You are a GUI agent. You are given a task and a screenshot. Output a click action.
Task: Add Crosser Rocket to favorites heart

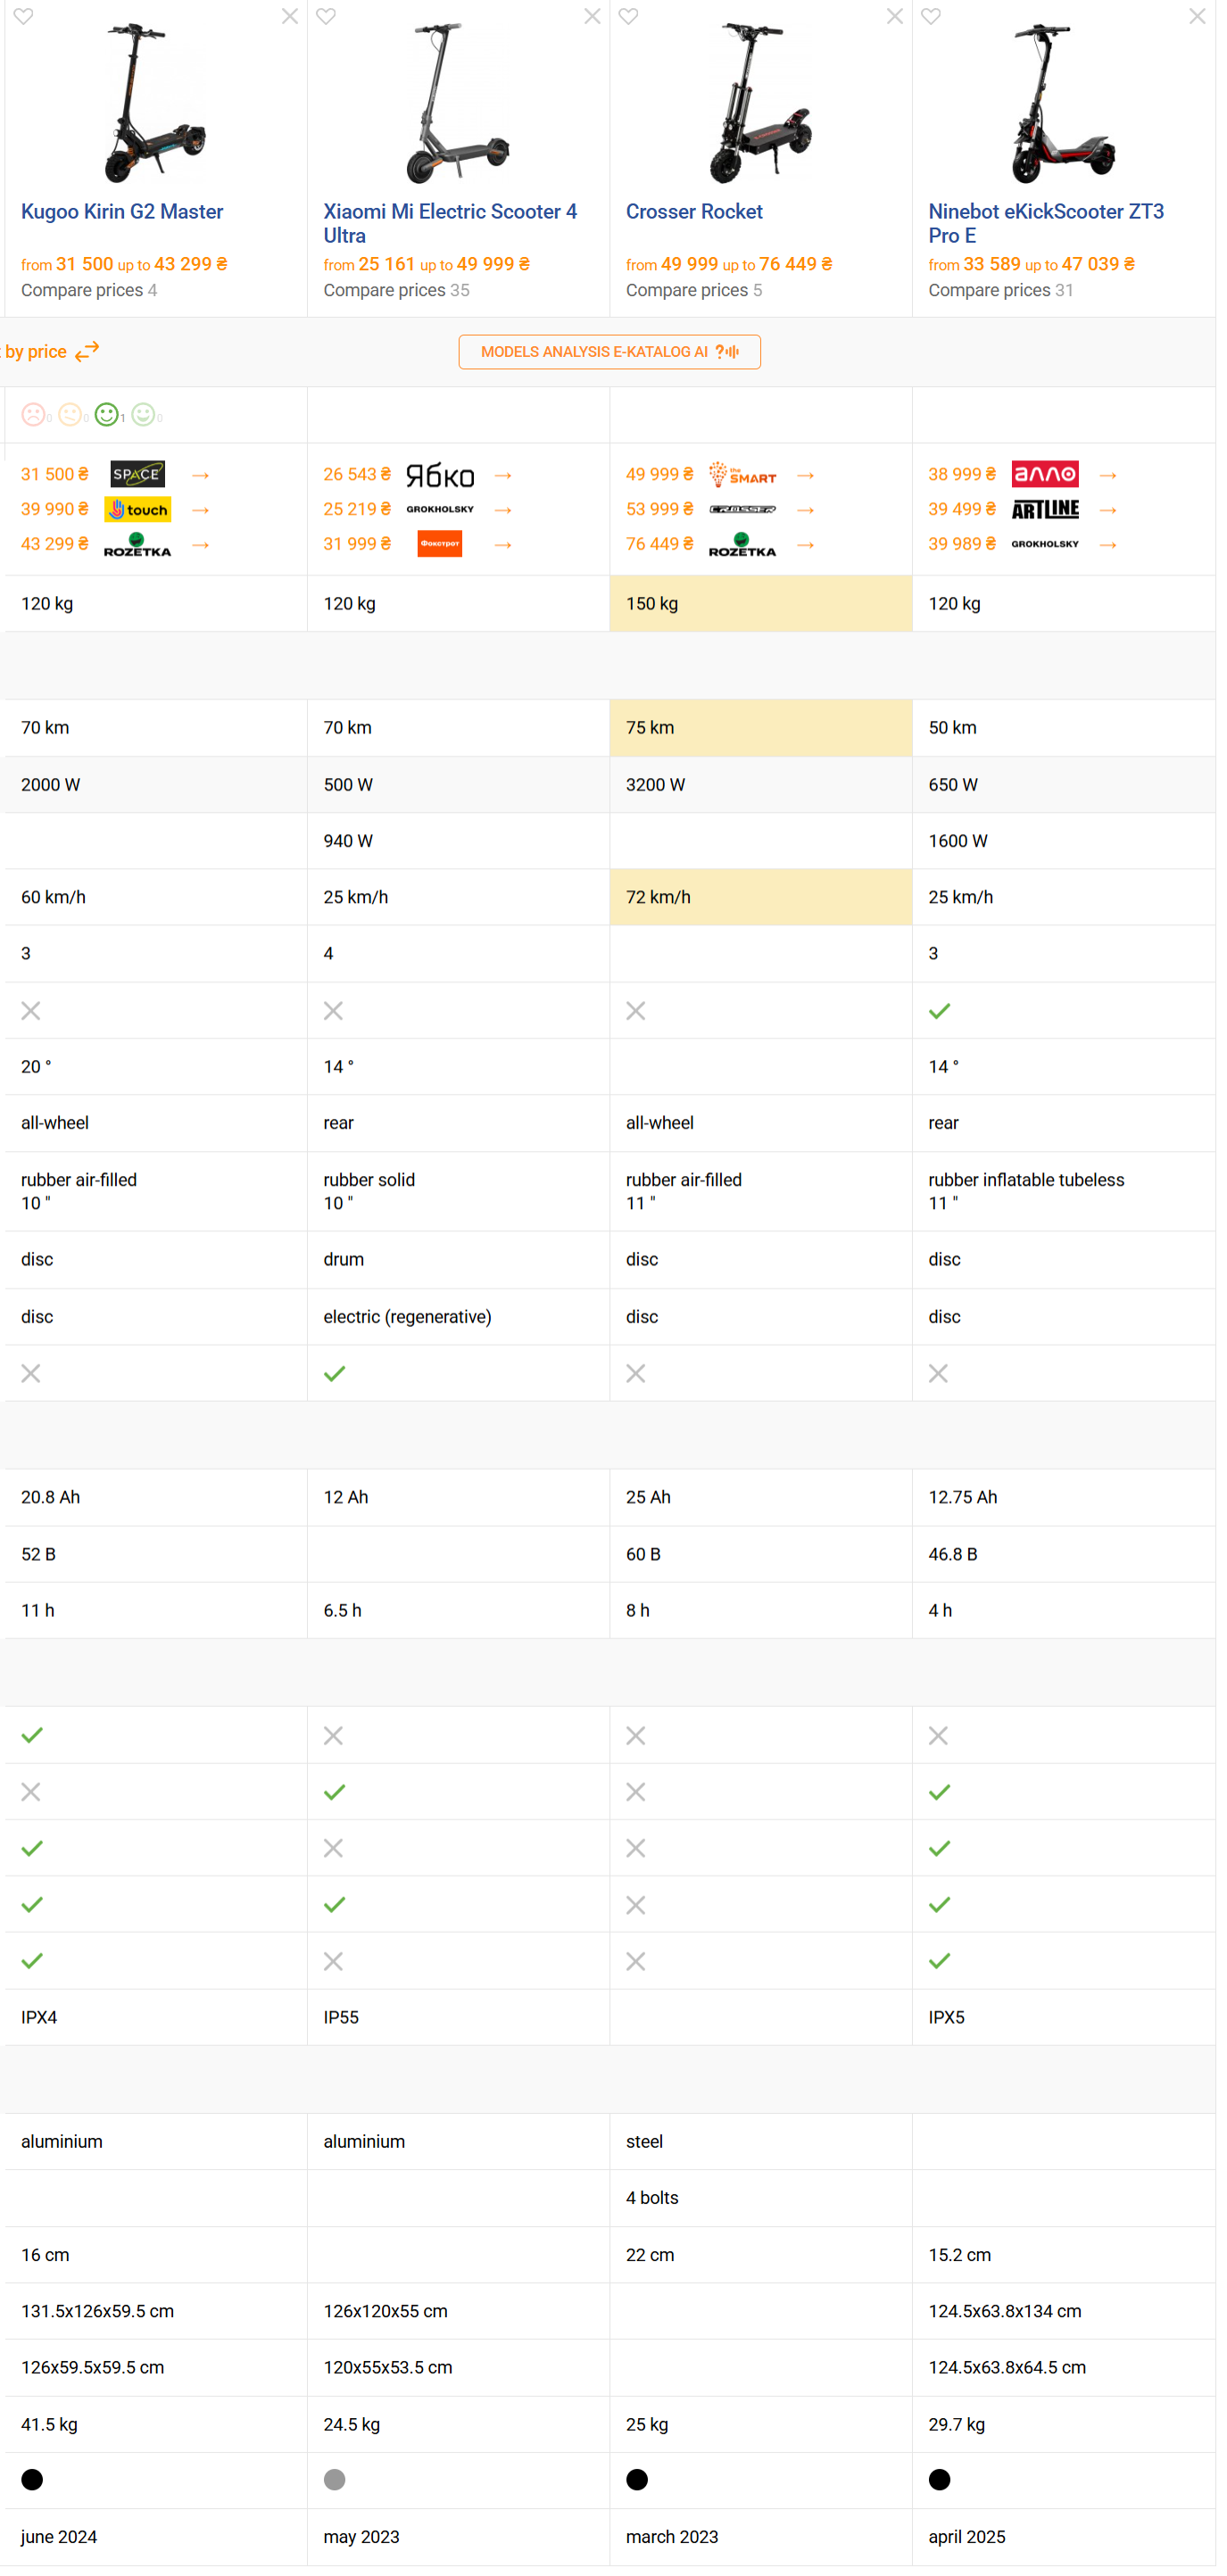click(628, 16)
